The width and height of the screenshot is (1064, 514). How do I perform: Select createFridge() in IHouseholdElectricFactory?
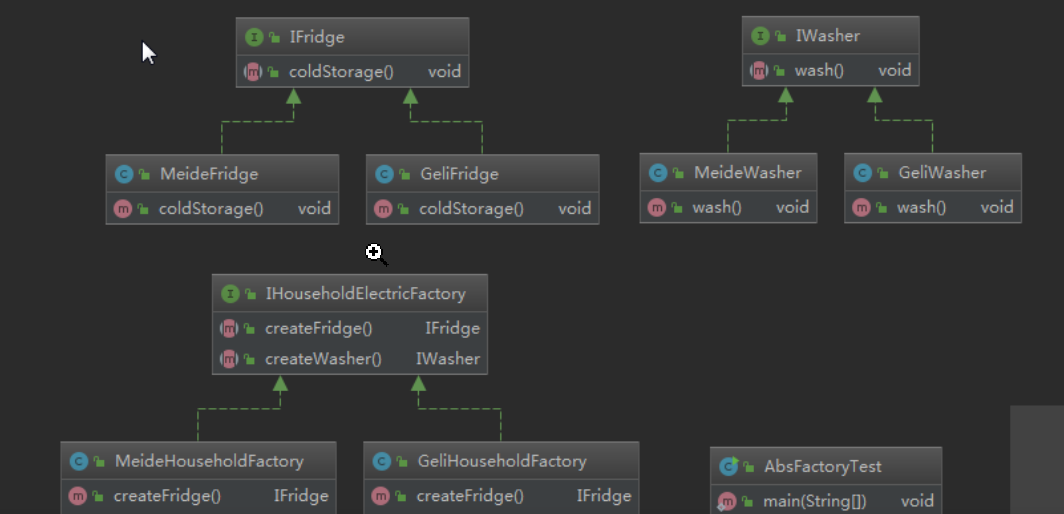[318, 328]
